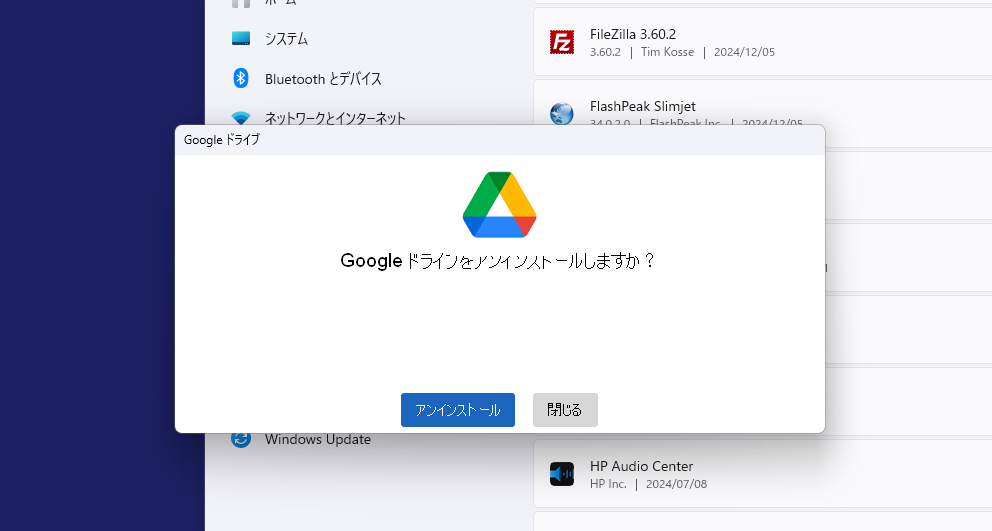992x531 pixels.
Task: Confirm with the アンインストール button
Action: 457,410
